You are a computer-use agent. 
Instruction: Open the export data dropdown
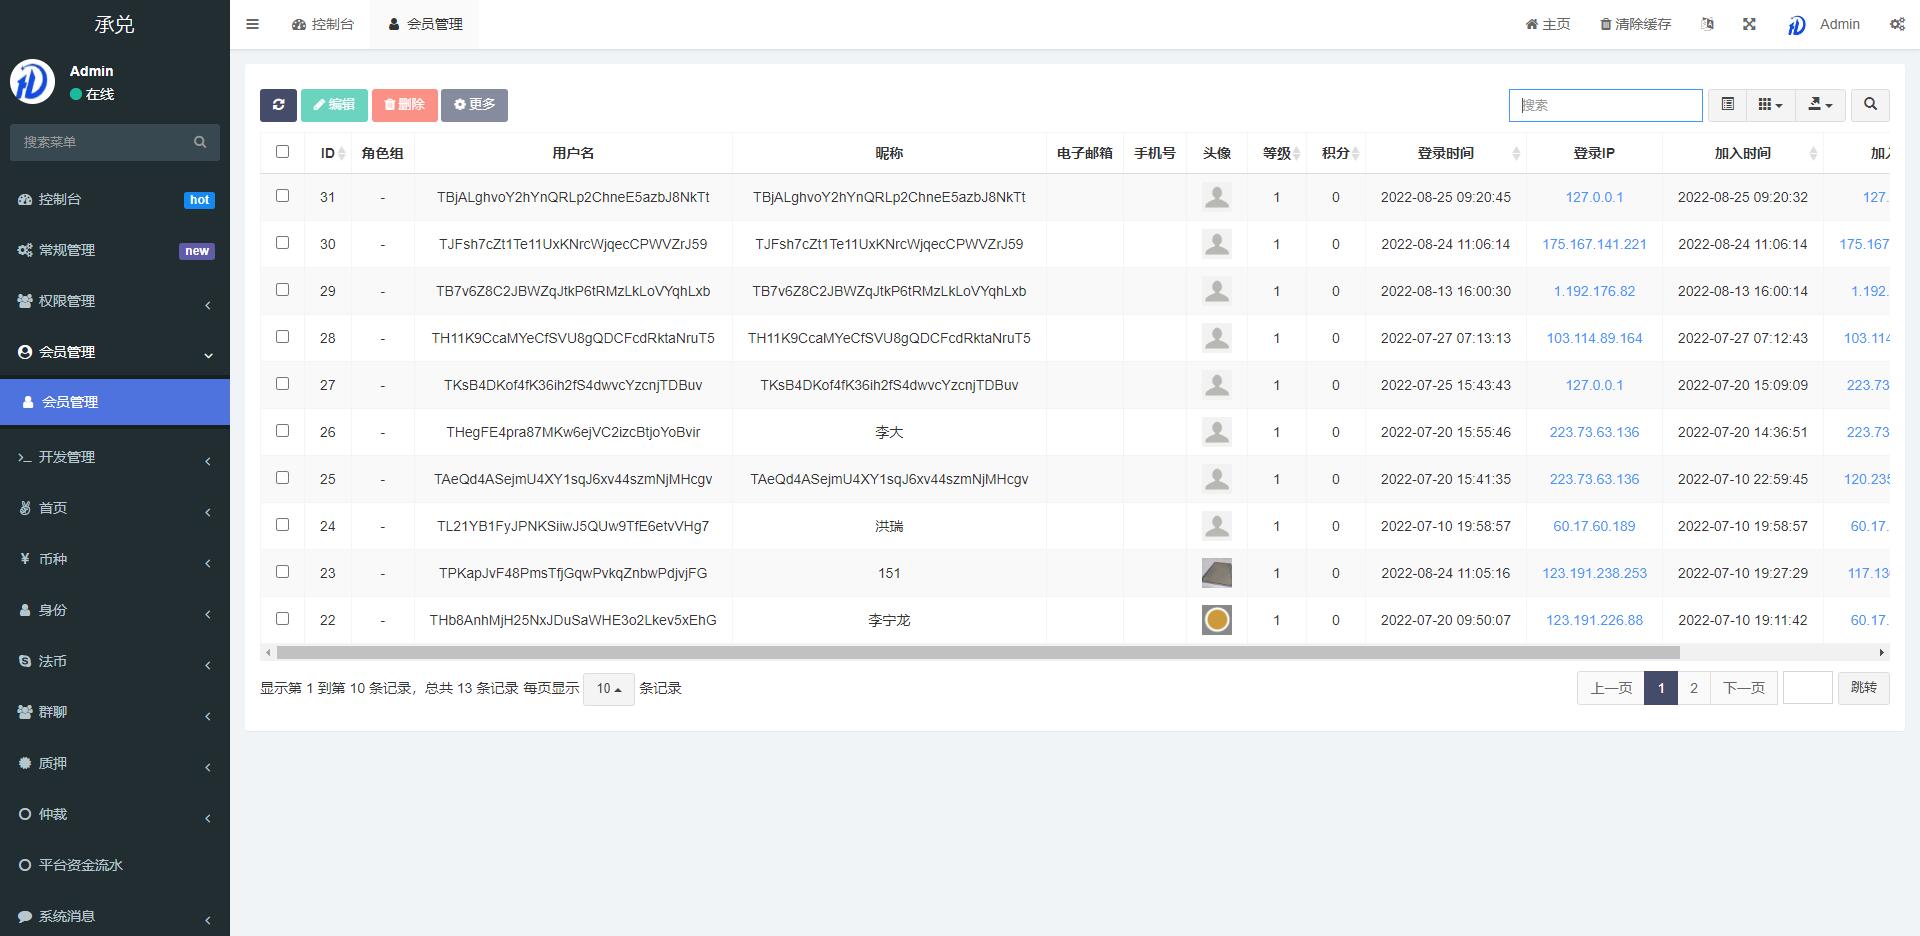[1820, 105]
